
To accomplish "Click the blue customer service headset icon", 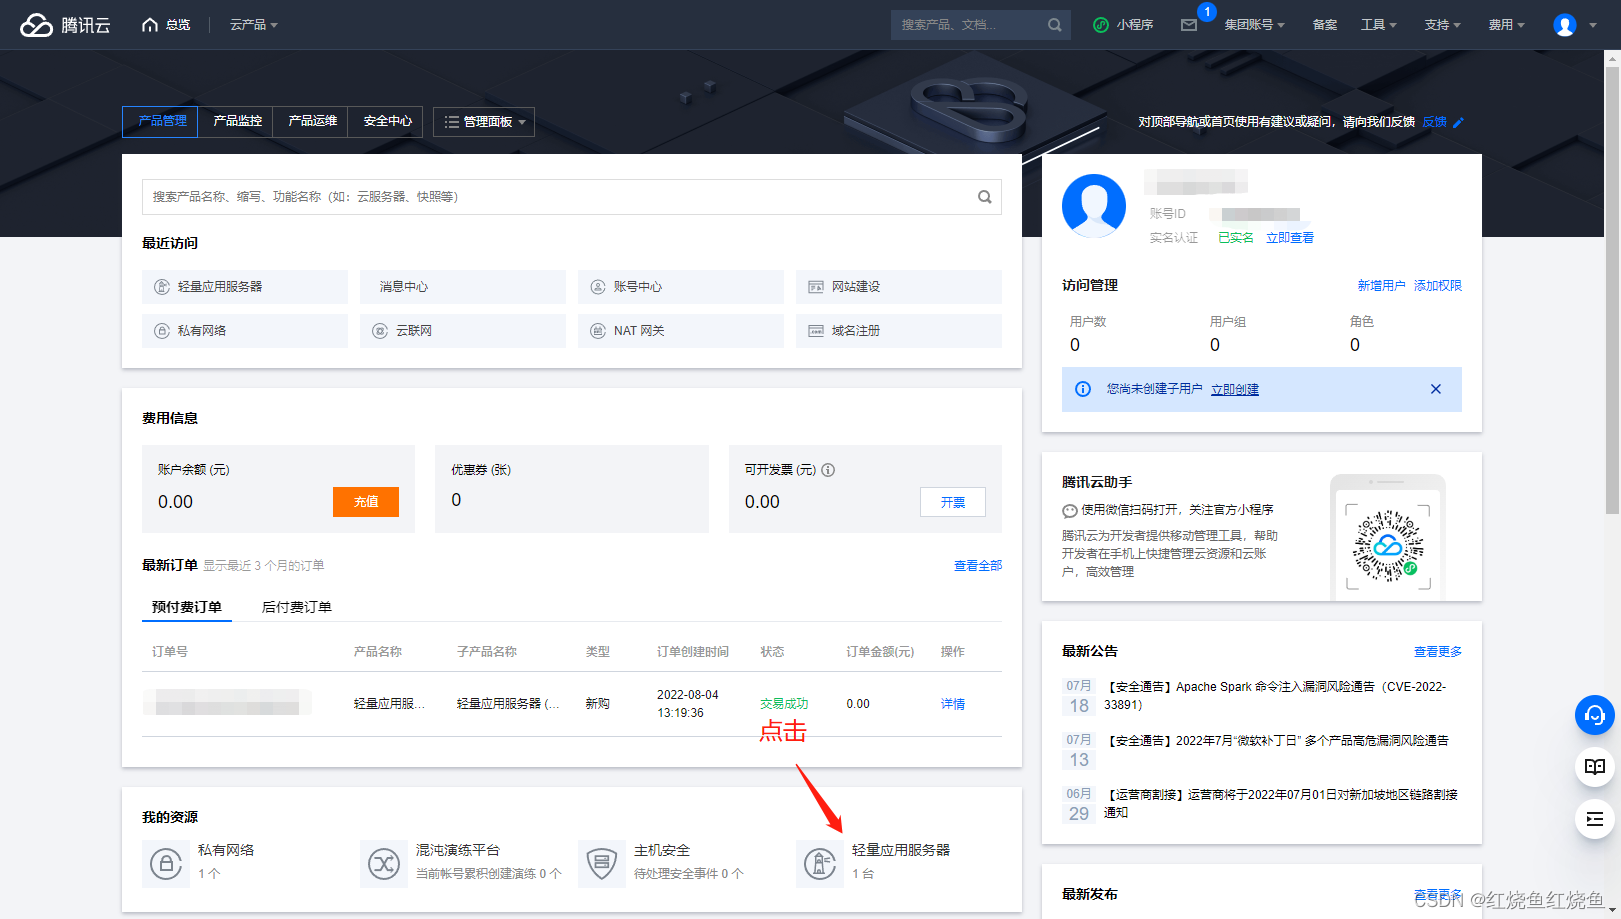I will [1595, 715].
